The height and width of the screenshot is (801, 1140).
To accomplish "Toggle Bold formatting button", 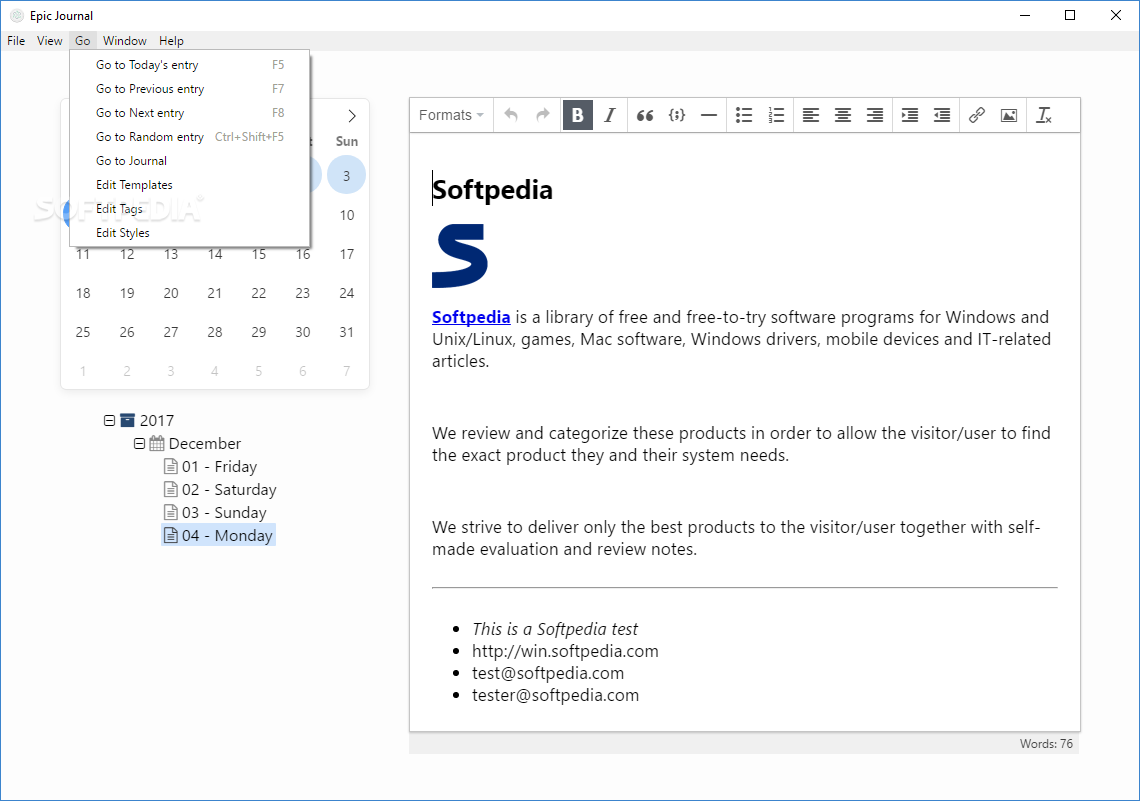I will [577, 115].
